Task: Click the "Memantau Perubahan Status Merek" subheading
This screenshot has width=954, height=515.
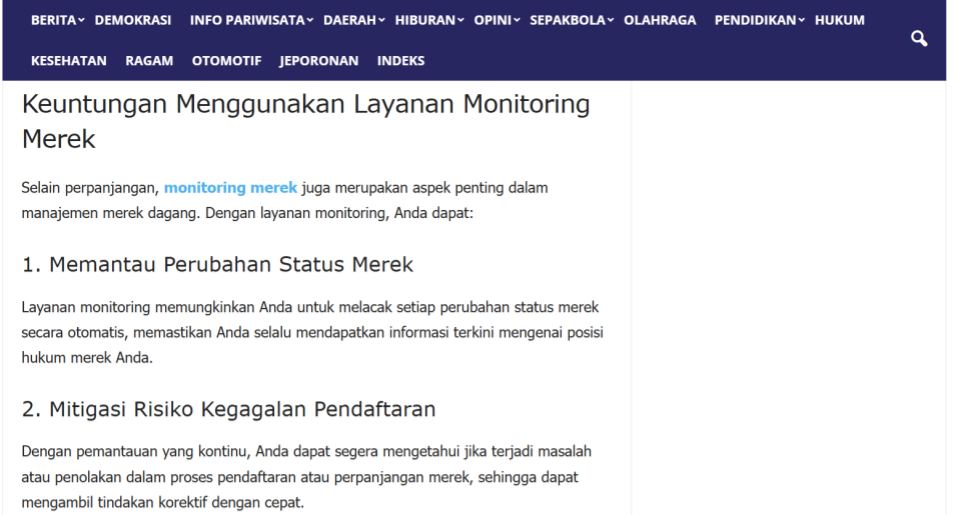Action: 217,265
